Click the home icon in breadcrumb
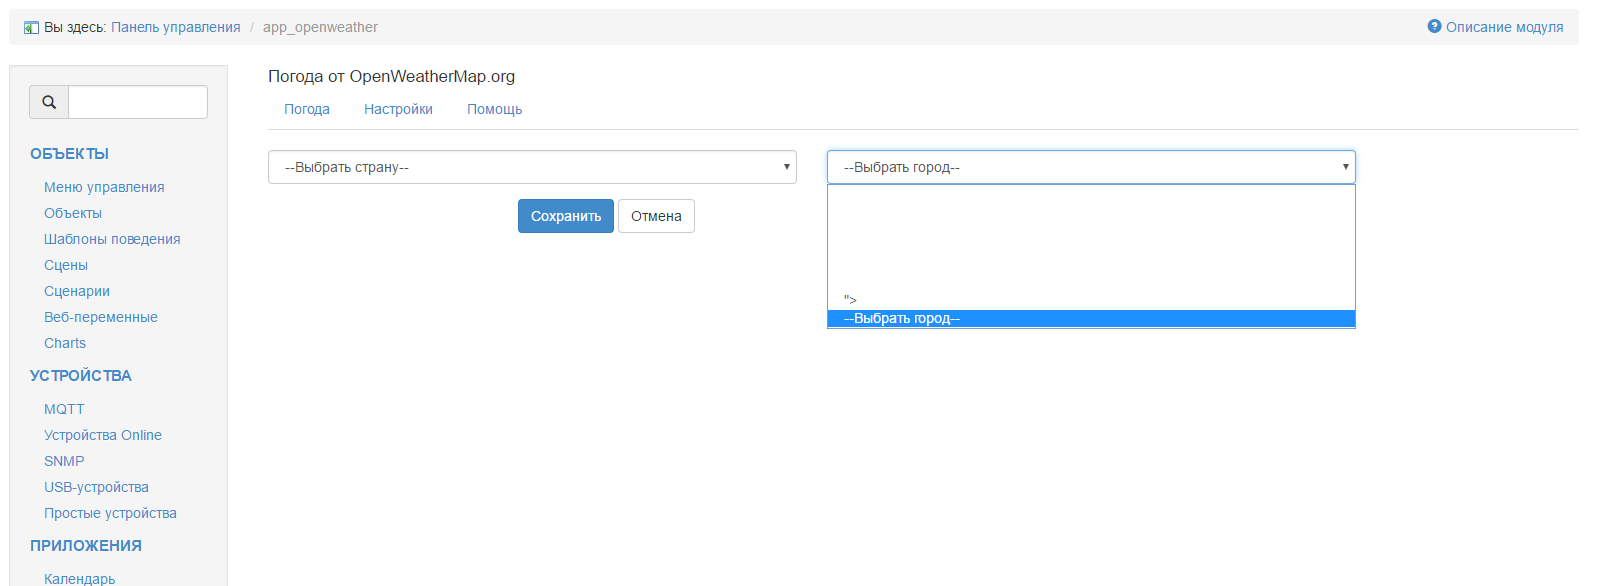The image size is (1618, 586). pos(31,28)
